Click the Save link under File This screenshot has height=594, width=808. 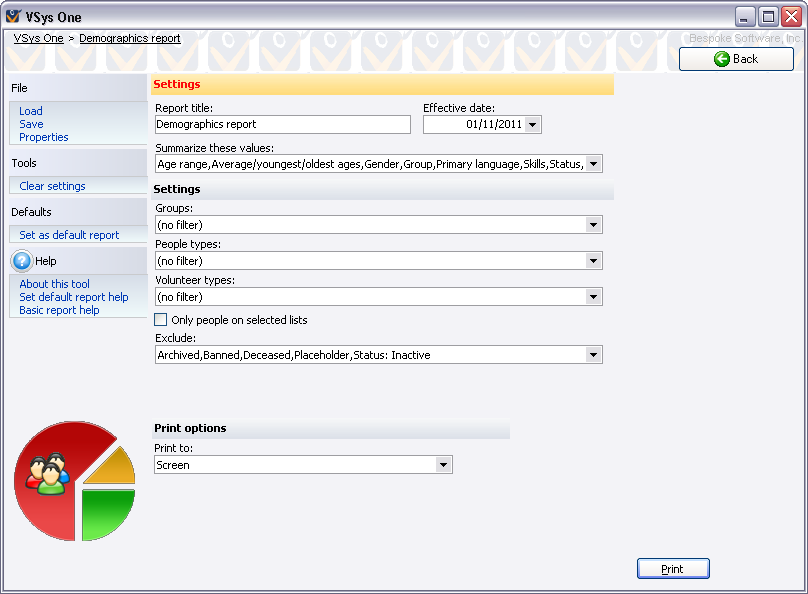pyautogui.click(x=31, y=124)
